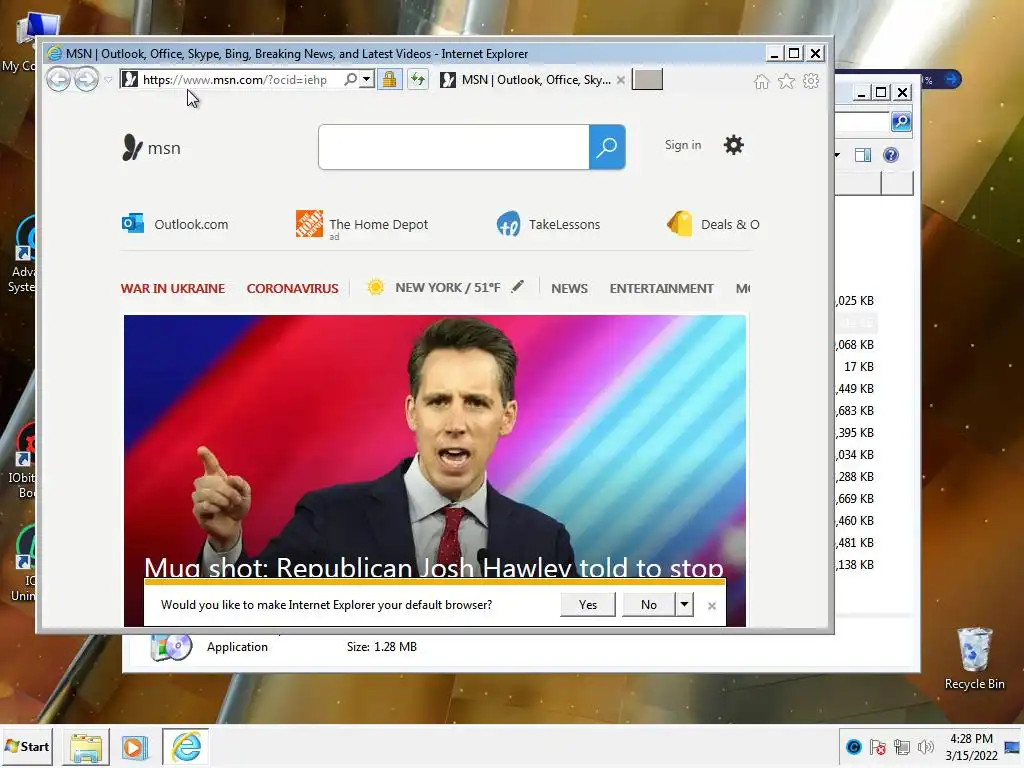Image resolution: width=1024 pixels, height=768 pixels.
Task: Dismiss the default browser notification bar
Action: point(712,605)
